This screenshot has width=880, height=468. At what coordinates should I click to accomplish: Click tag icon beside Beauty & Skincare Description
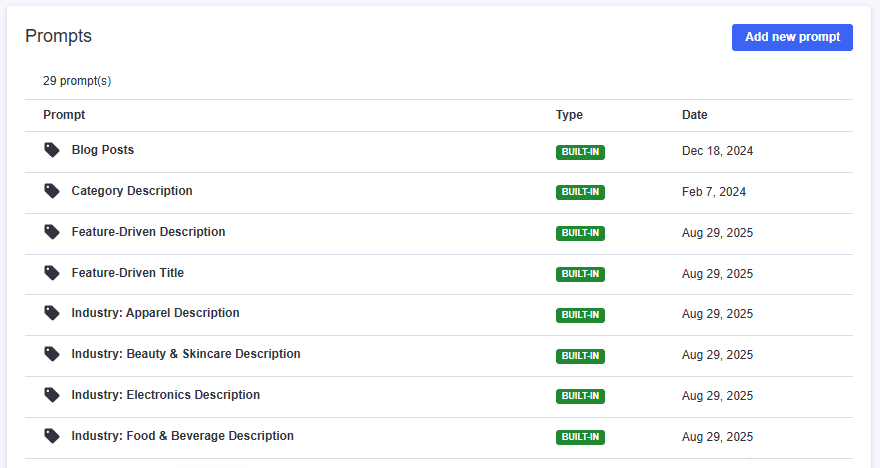point(52,354)
